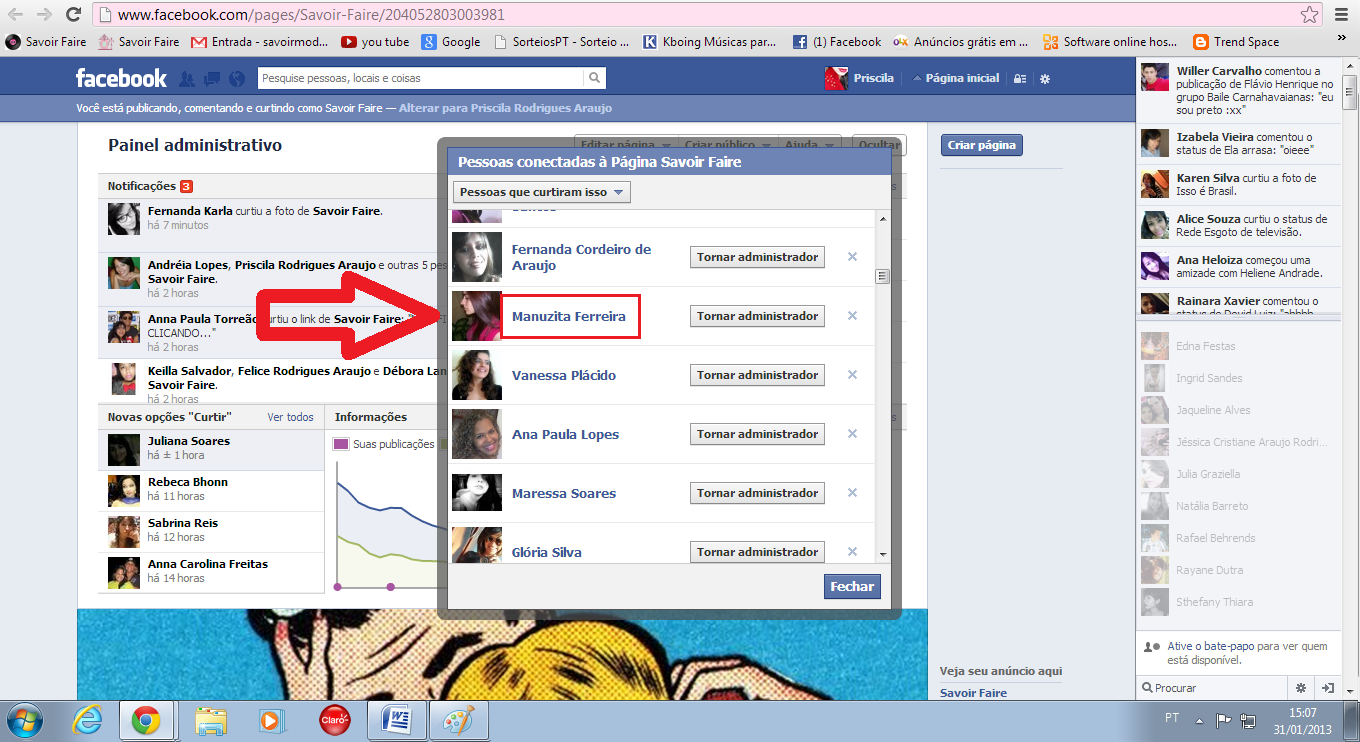Open Vanessa Plácido's profile name

[x=564, y=375]
